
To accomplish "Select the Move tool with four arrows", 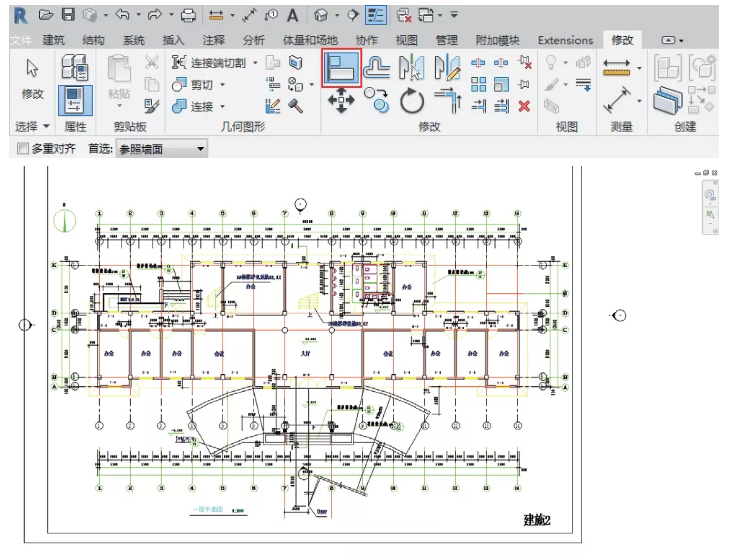I will pyautogui.click(x=341, y=100).
